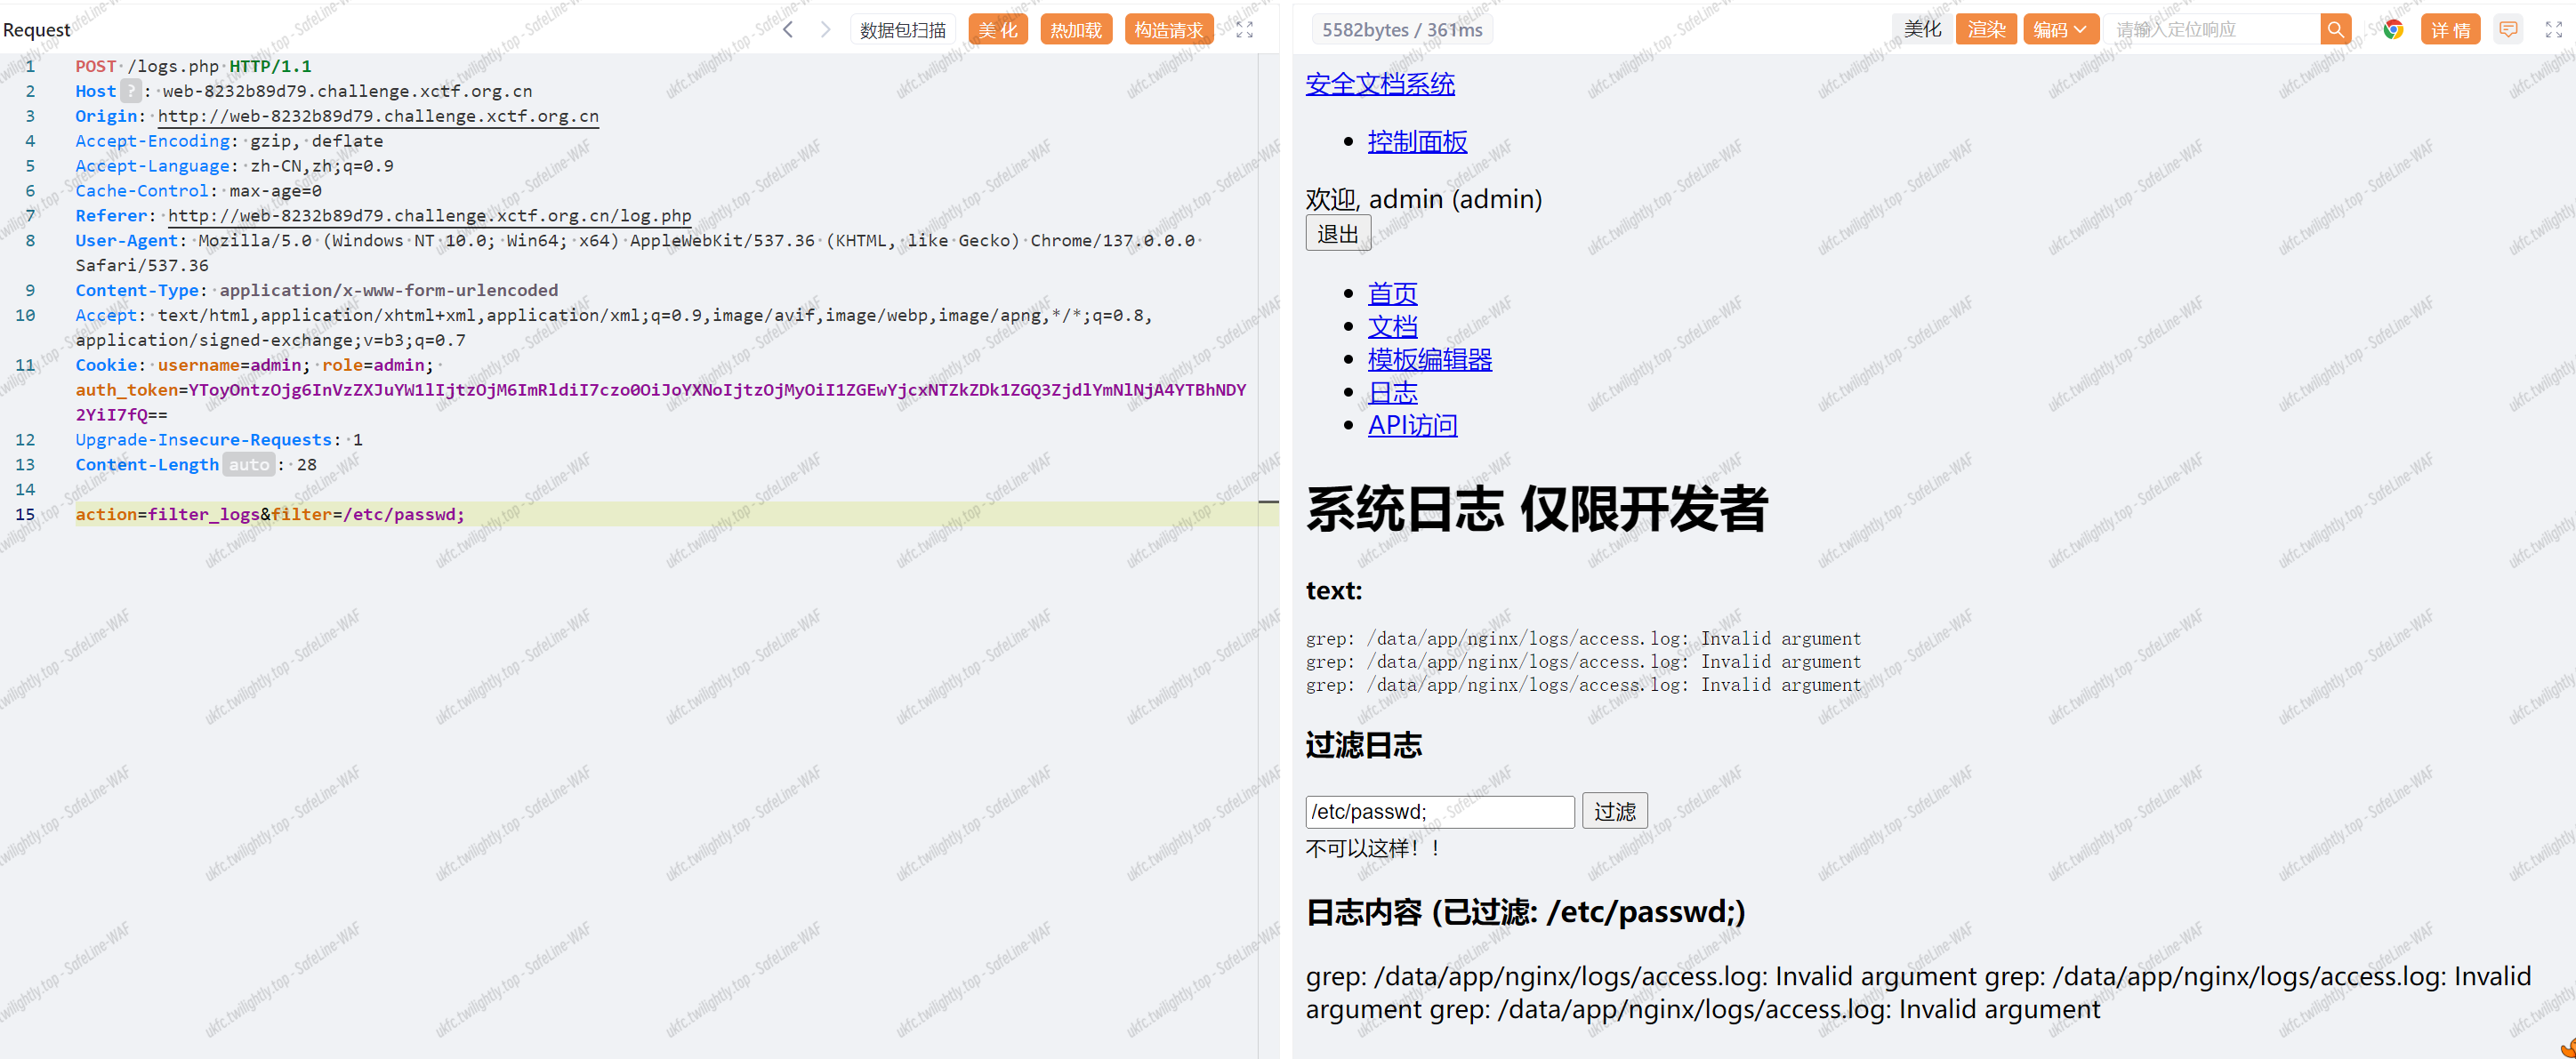Click the editor scrollbar marker at line 15
Image resolution: width=2576 pixels, height=1059 pixels.
[x=1268, y=502]
